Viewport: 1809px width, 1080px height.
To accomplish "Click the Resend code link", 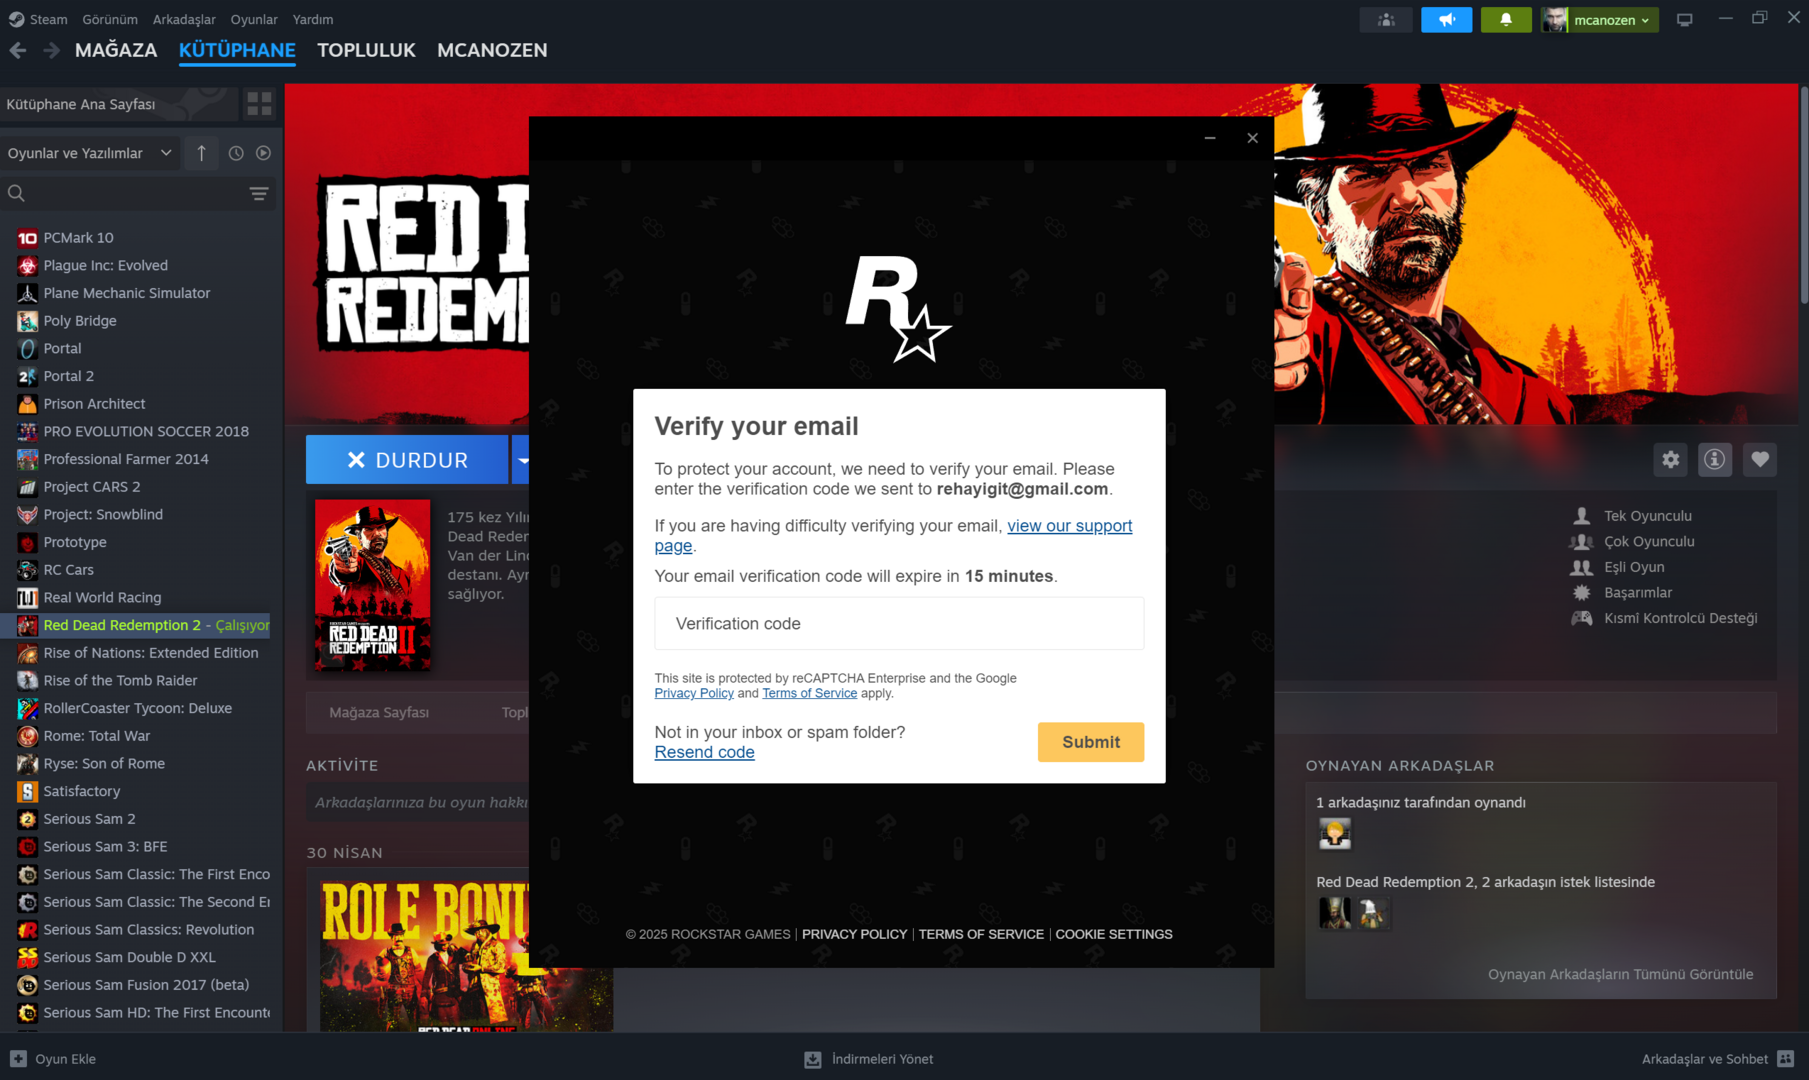I will pyautogui.click(x=704, y=752).
